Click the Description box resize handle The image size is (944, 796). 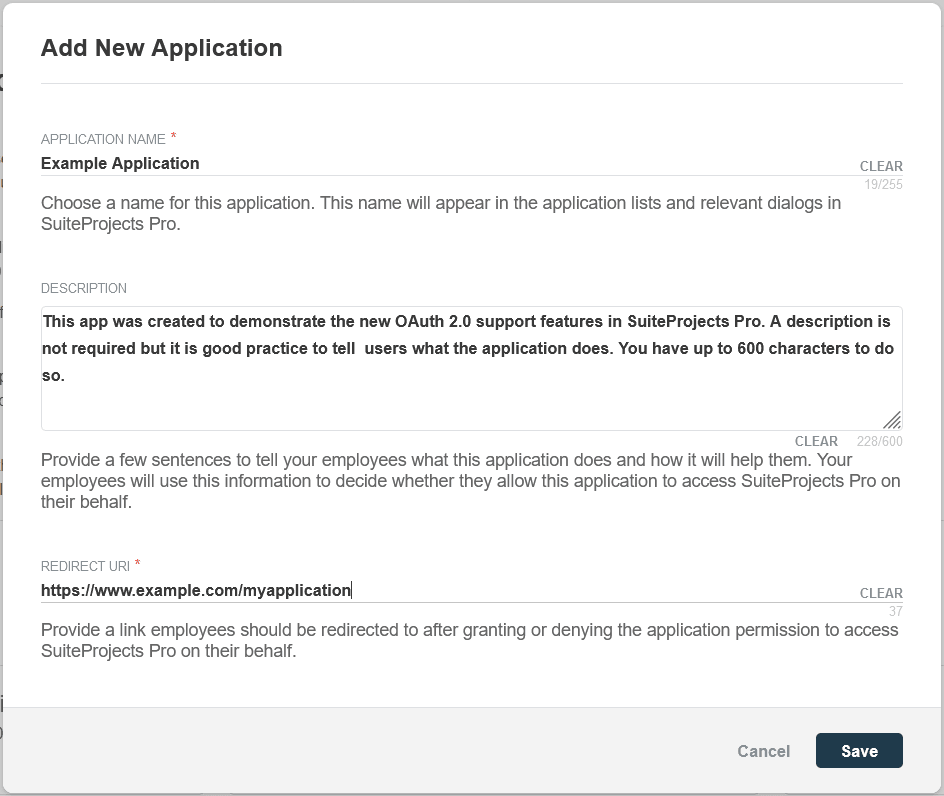coord(892,421)
